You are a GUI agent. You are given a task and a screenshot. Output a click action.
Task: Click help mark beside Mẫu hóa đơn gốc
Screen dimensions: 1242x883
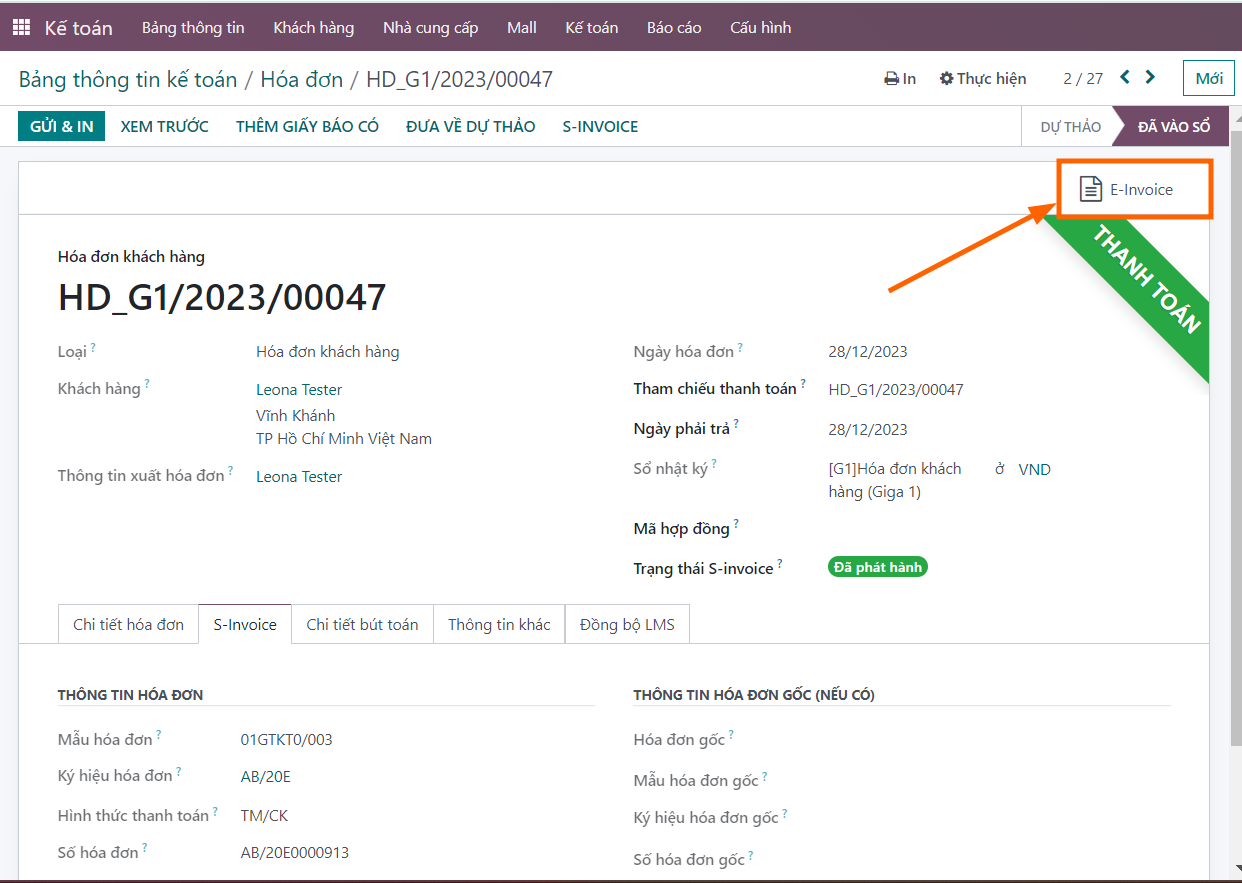point(765,775)
